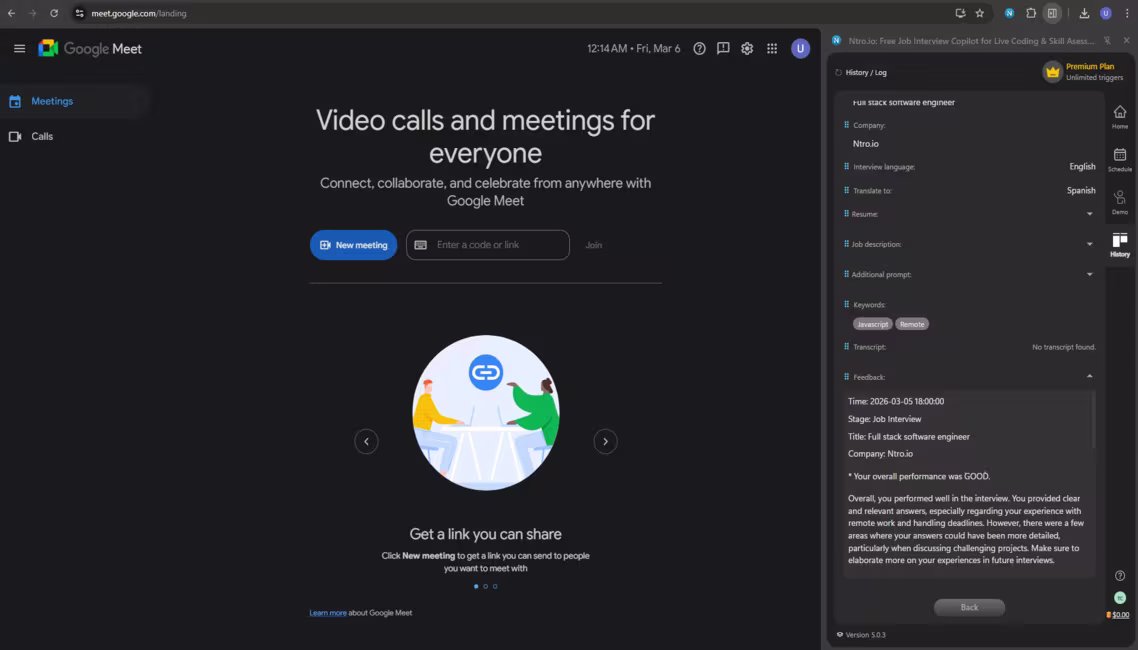1138x650 pixels.
Task: Open the Ntro.io help question mark icon
Action: (1120, 576)
